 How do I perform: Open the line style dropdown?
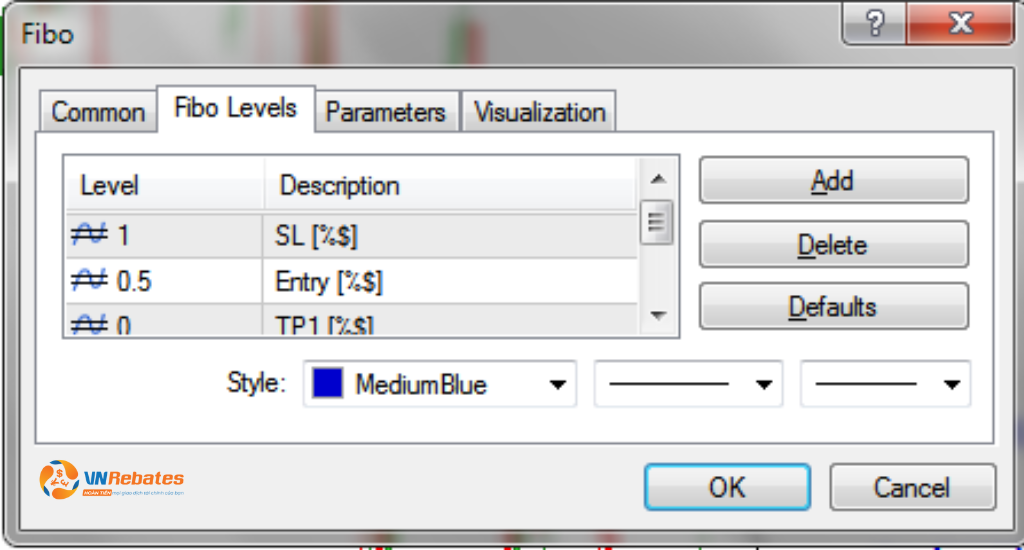coord(688,384)
